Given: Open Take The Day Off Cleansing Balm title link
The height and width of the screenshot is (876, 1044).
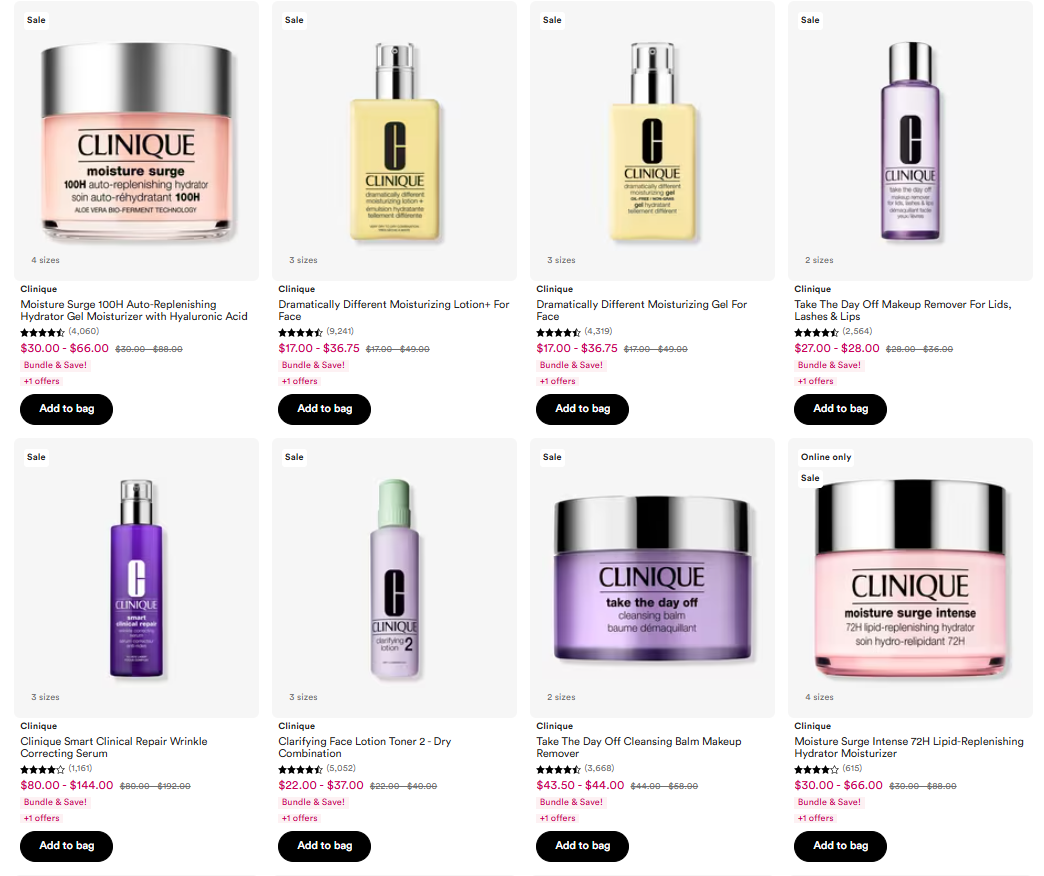Looking at the screenshot, I should (x=639, y=747).
